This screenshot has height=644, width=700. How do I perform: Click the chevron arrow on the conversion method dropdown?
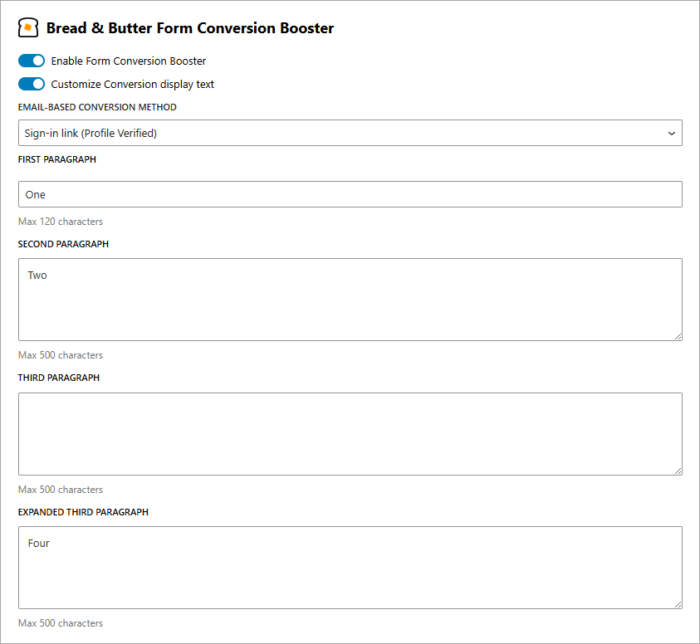(x=671, y=133)
